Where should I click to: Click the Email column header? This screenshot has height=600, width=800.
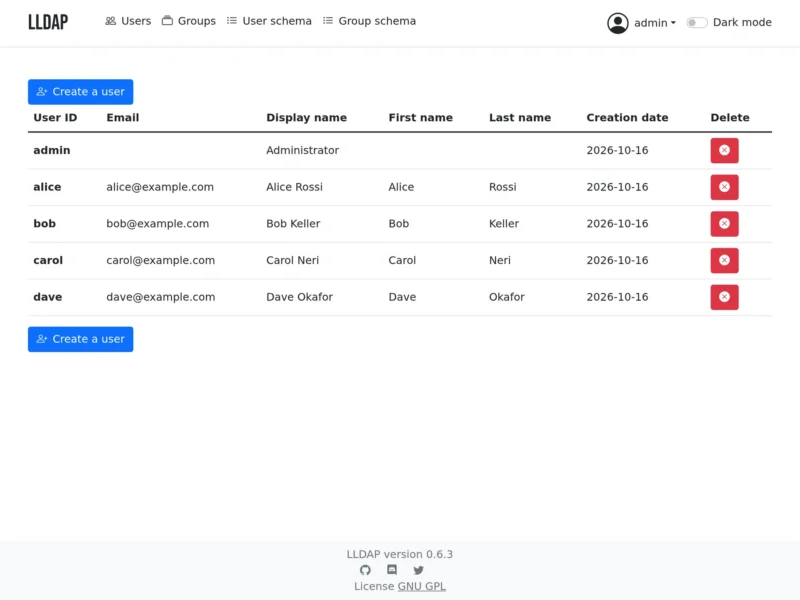122,118
